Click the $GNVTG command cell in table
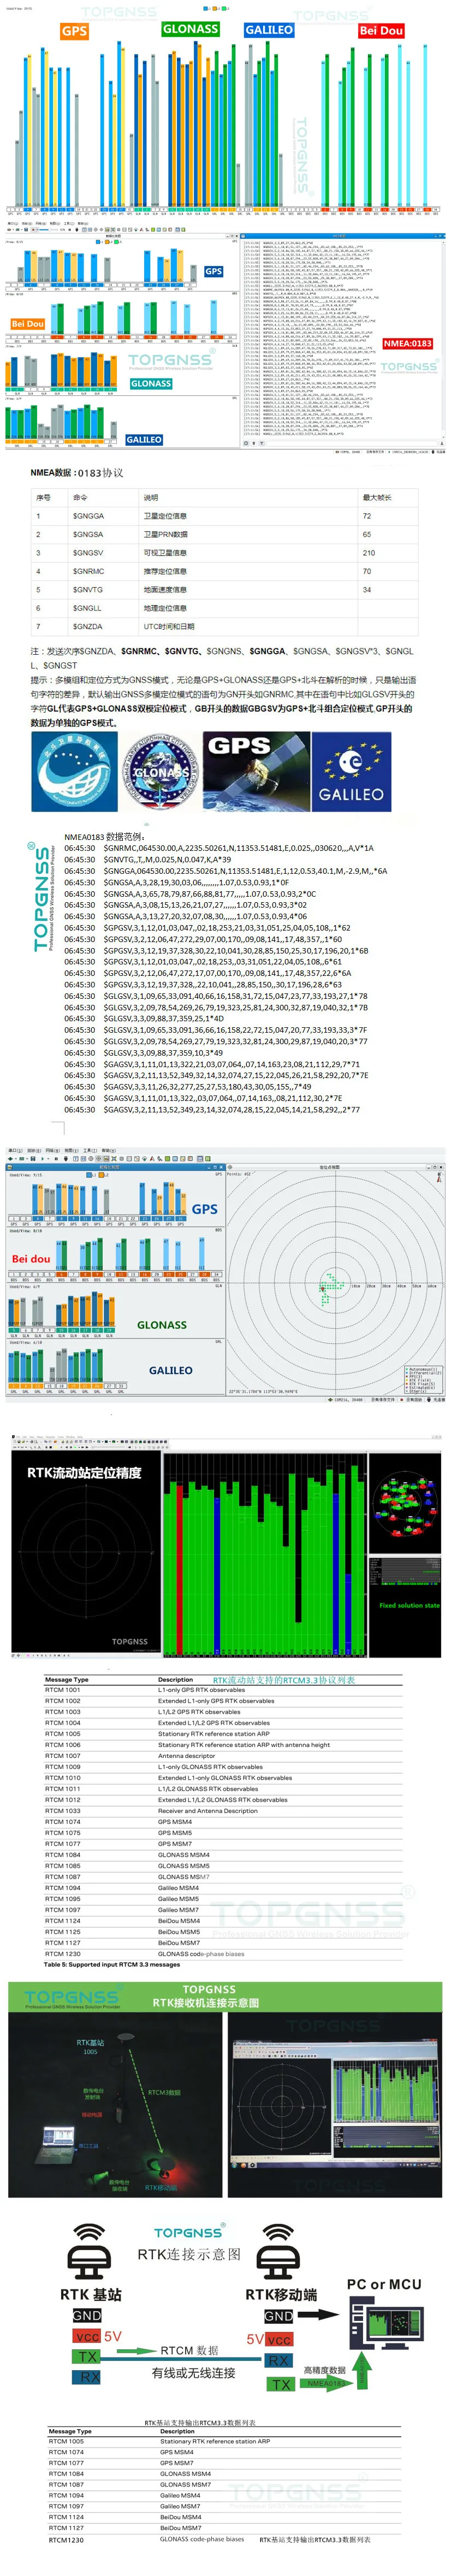451x2576 pixels. tap(88, 590)
